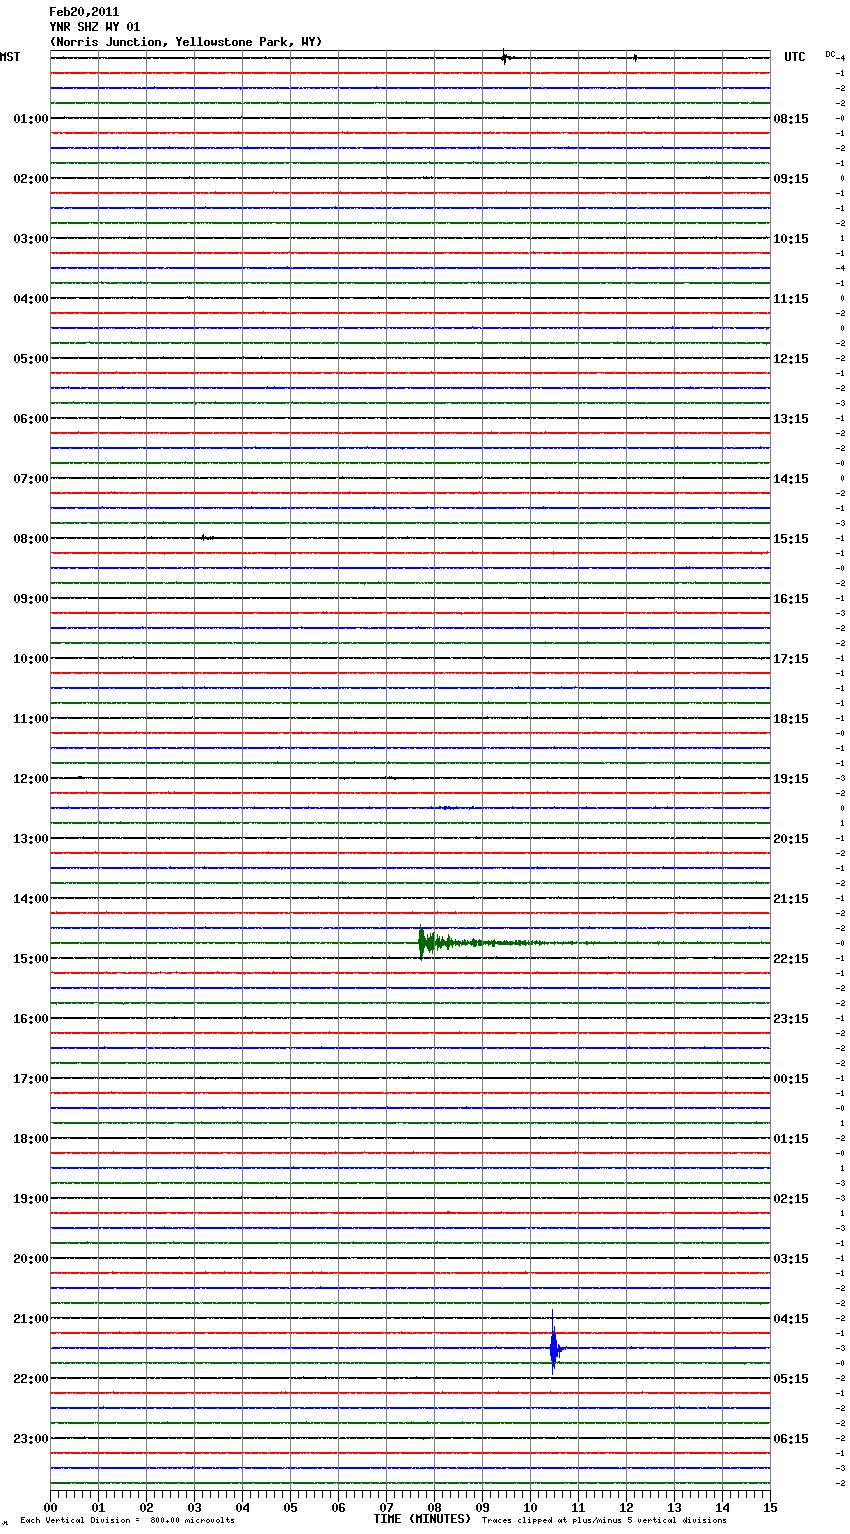Click the 14:15 UTC time label

click(x=791, y=479)
